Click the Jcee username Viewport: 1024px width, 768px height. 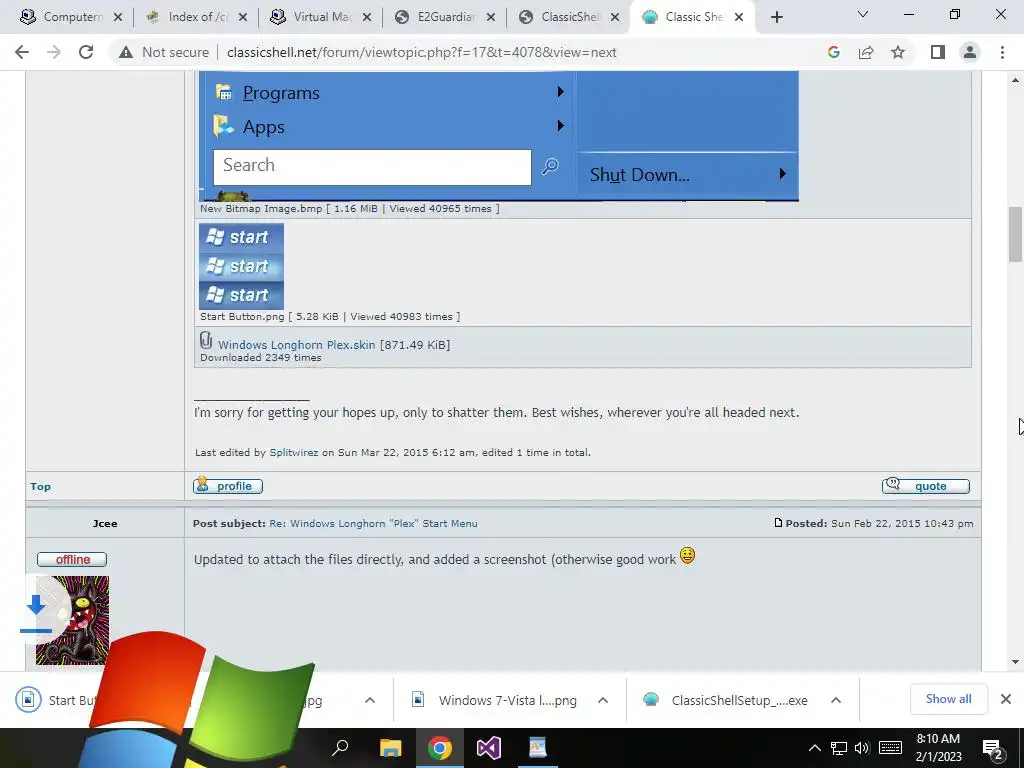click(x=105, y=524)
